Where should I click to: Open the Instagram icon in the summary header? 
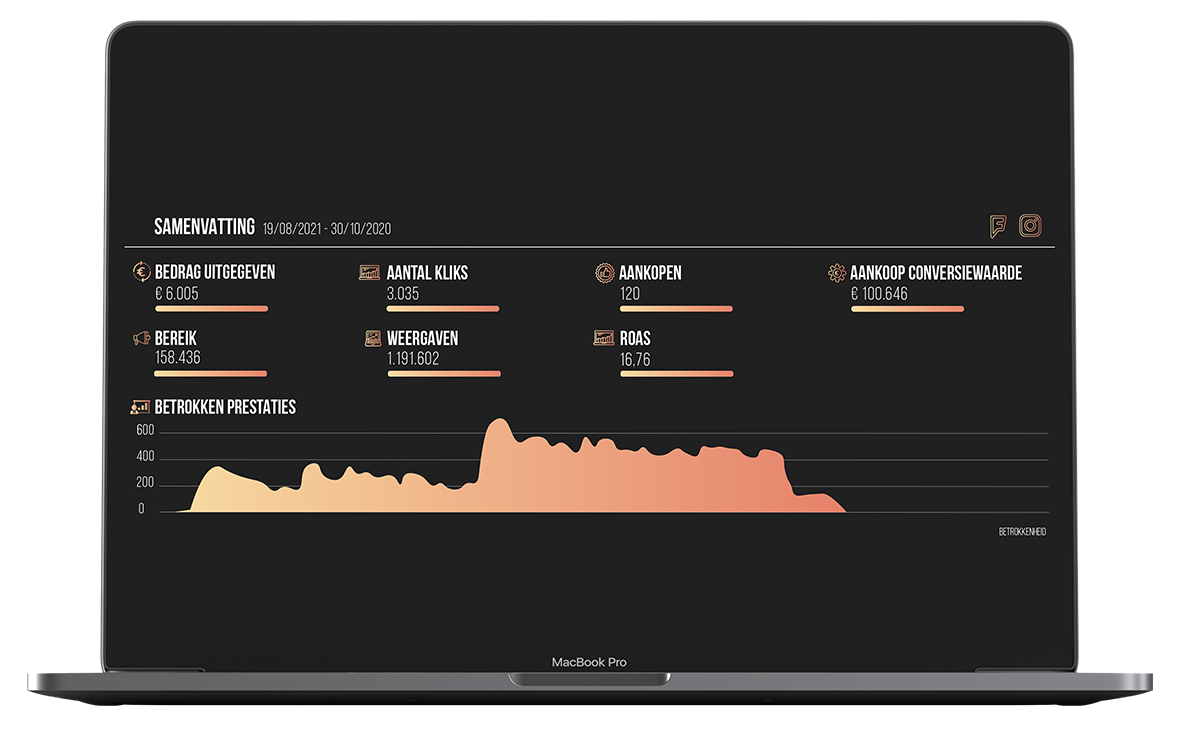click(x=1030, y=225)
